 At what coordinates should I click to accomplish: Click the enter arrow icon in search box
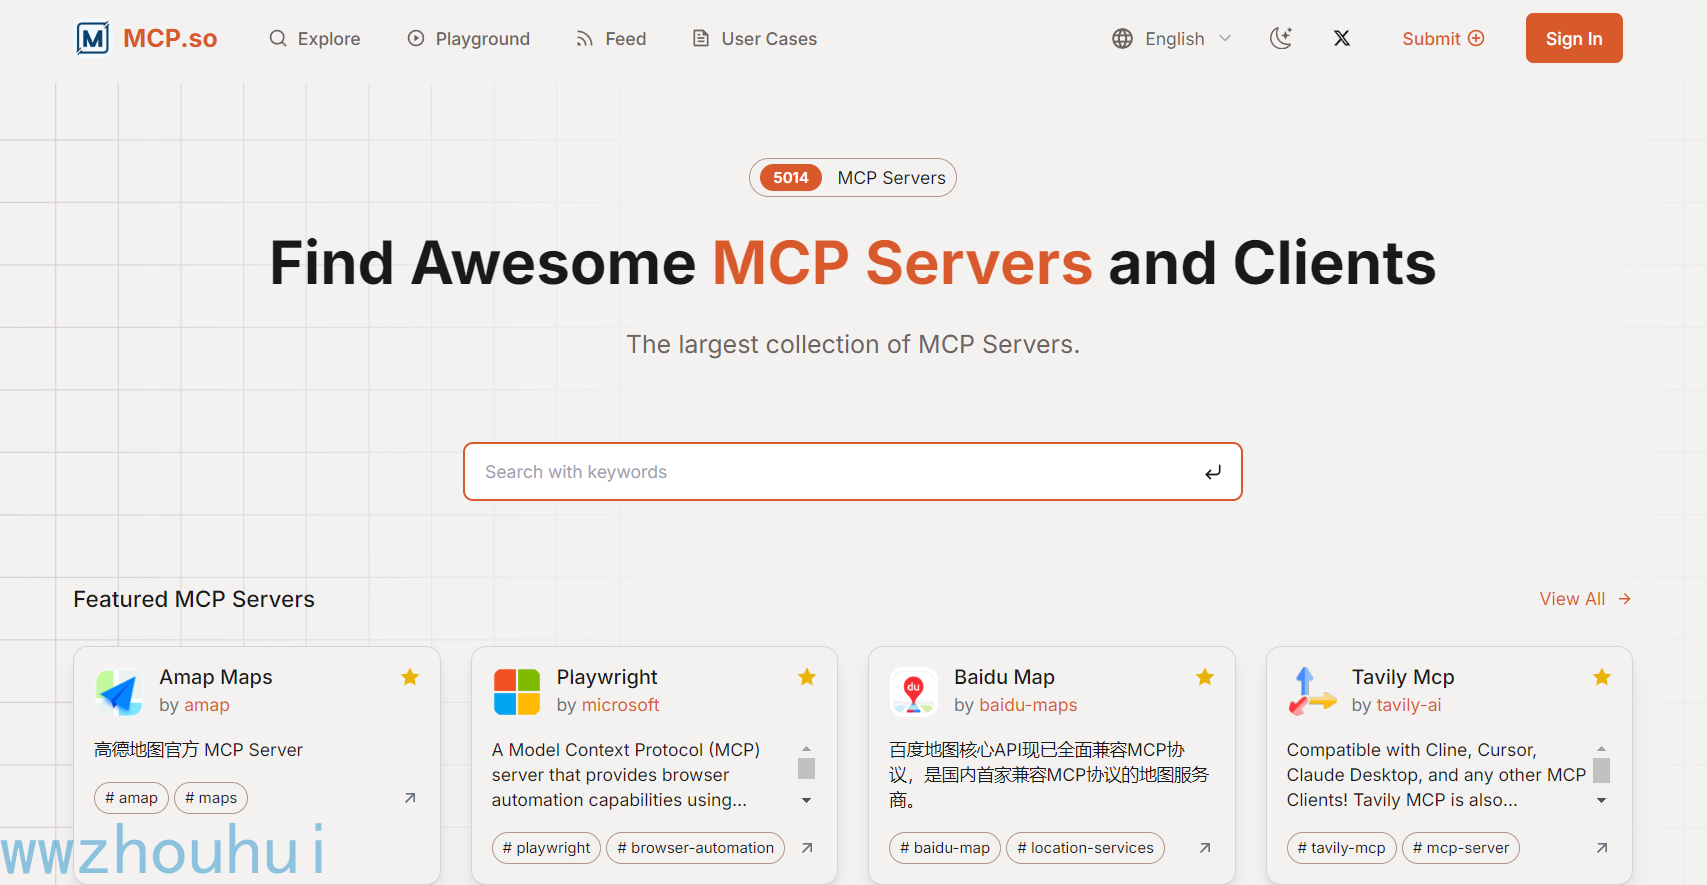click(1213, 472)
